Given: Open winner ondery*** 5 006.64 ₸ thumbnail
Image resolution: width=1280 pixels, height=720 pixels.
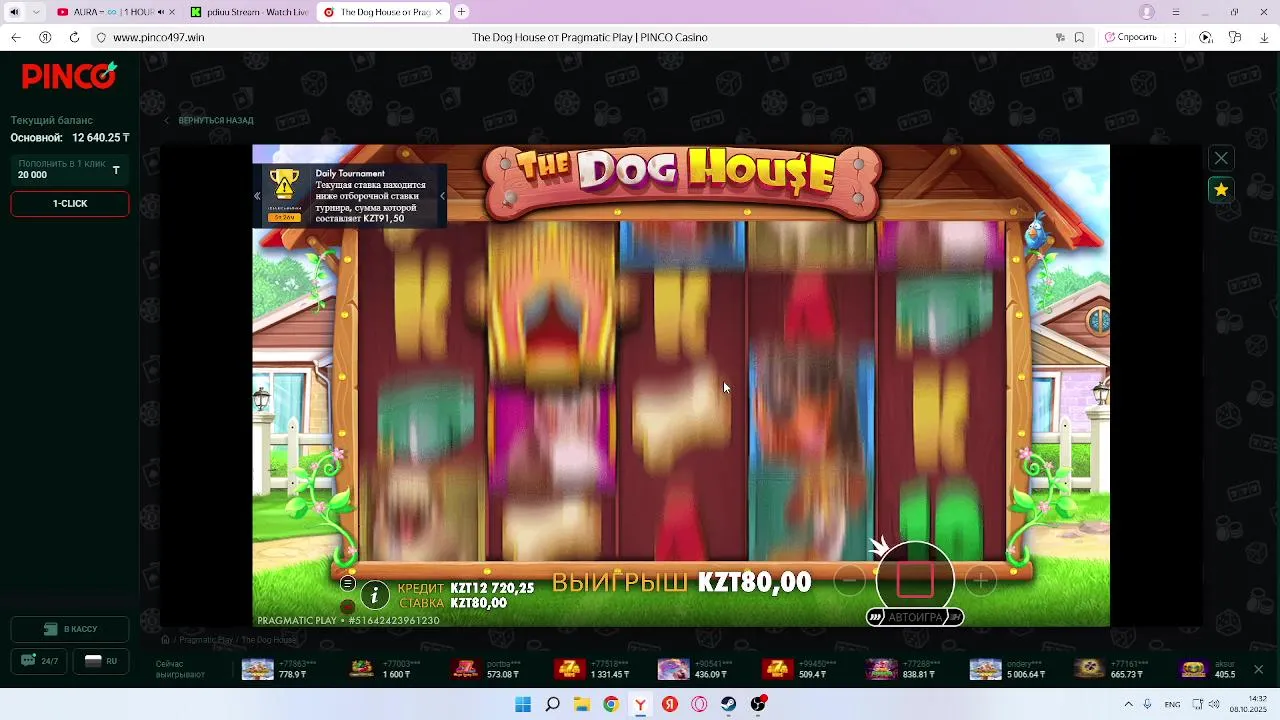Looking at the screenshot, I should click(x=986, y=669).
